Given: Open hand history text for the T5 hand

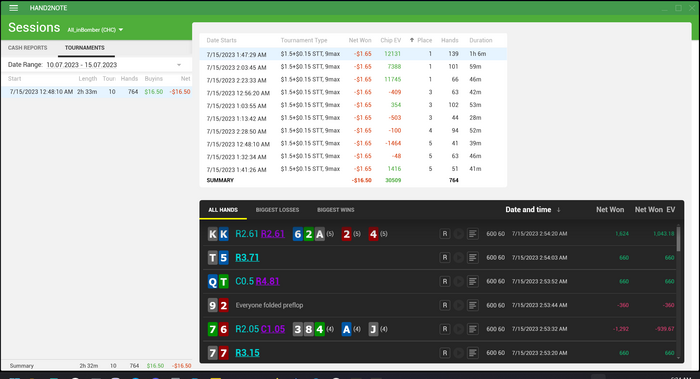Looking at the screenshot, I should click(472, 258).
